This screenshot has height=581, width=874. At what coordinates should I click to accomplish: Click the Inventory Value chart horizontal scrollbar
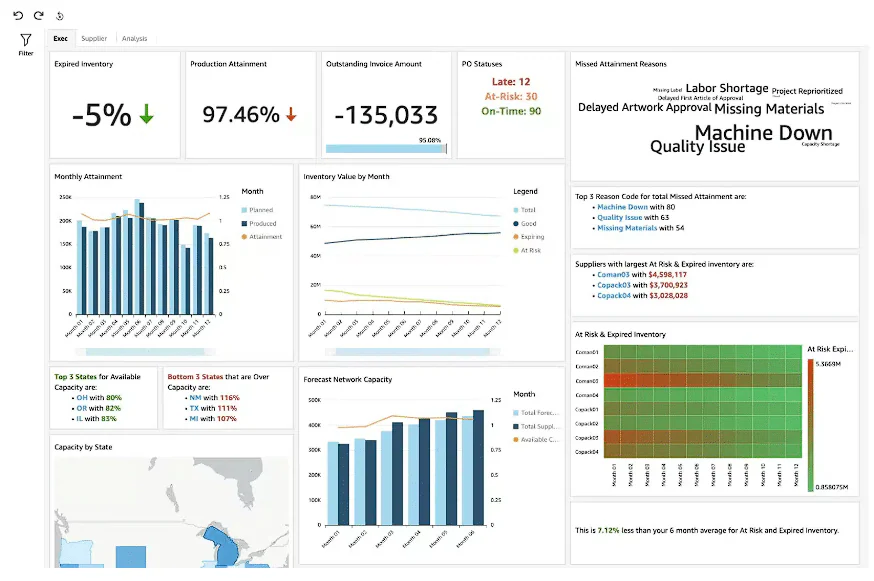pyautogui.click(x=412, y=352)
